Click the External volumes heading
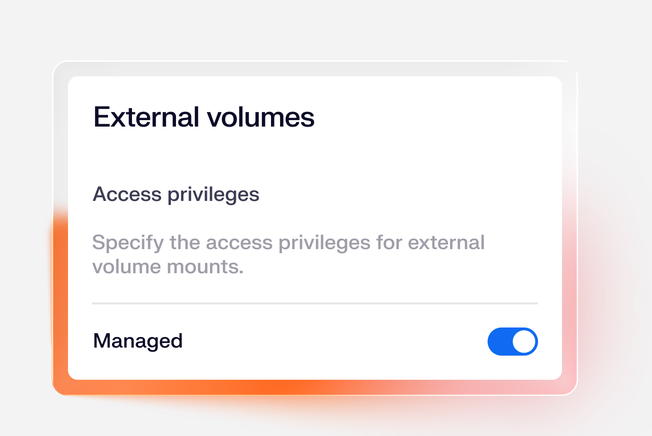652x436 pixels. [x=204, y=117]
